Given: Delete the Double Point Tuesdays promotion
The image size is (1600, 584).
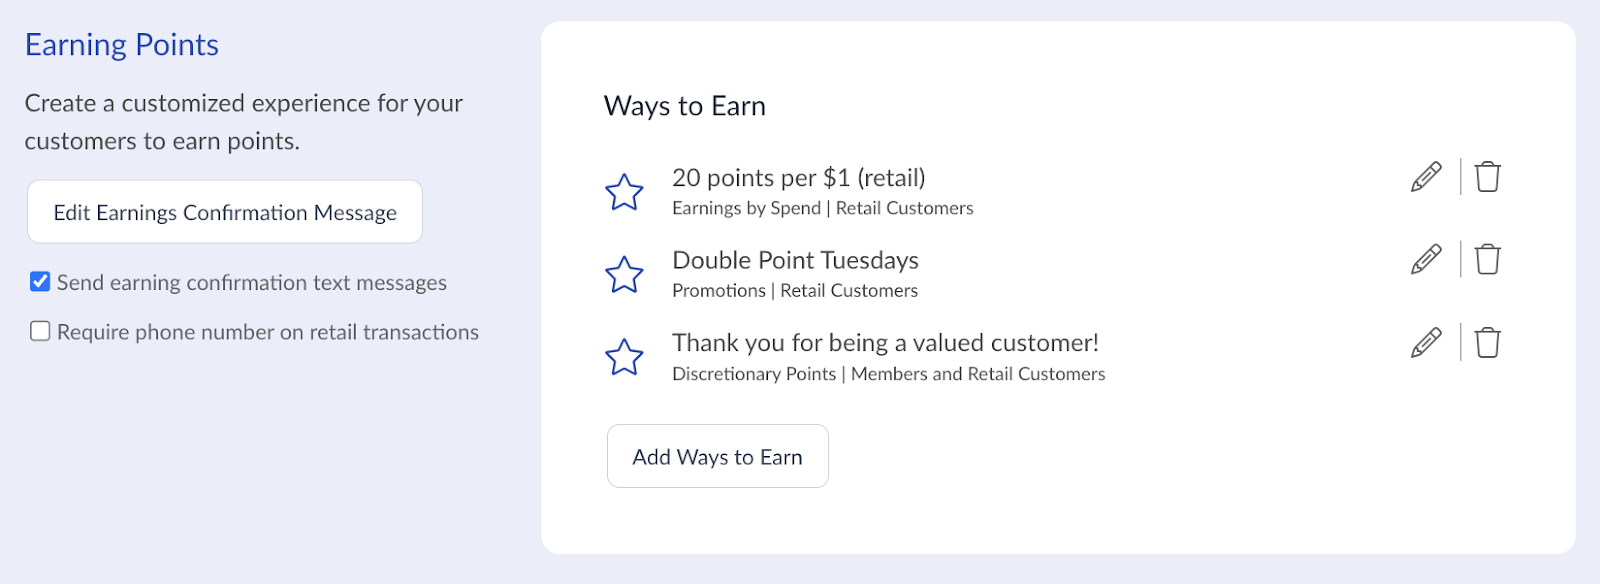Looking at the screenshot, I should coord(1488,259).
